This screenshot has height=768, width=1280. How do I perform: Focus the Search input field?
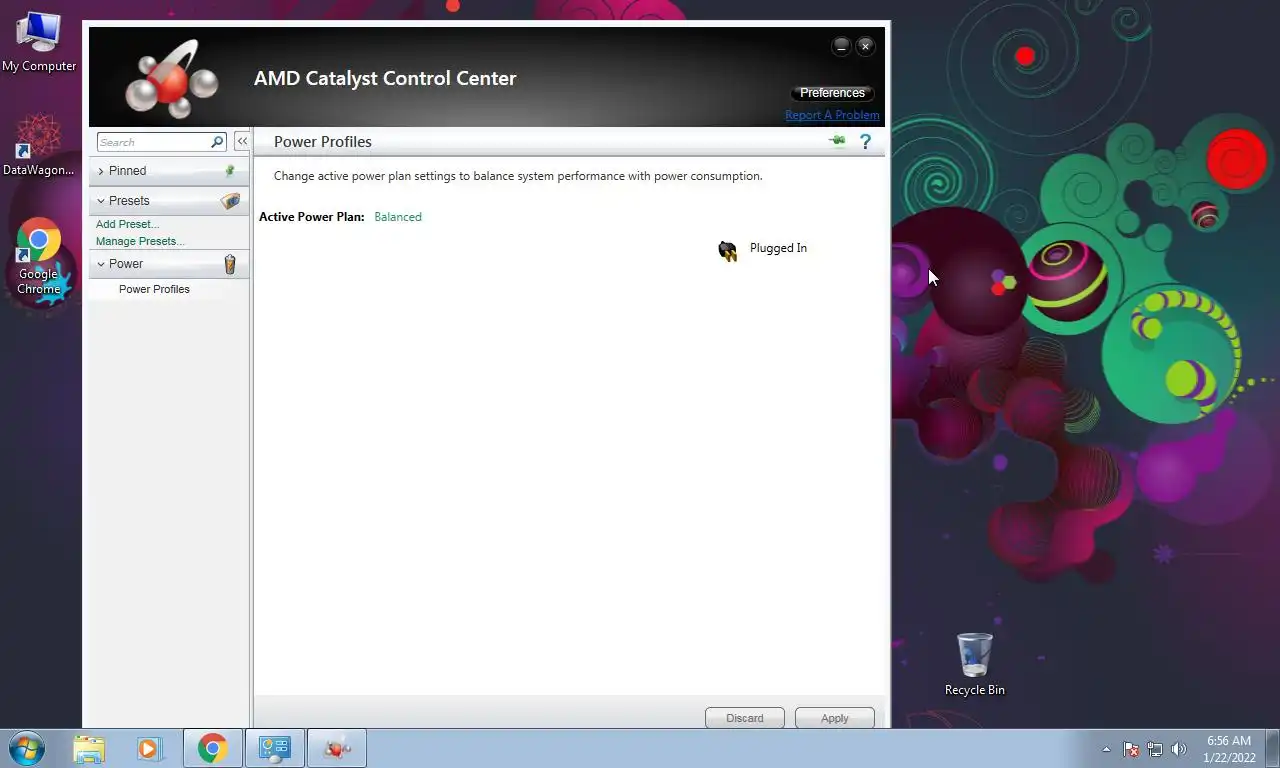[x=154, y=142]
